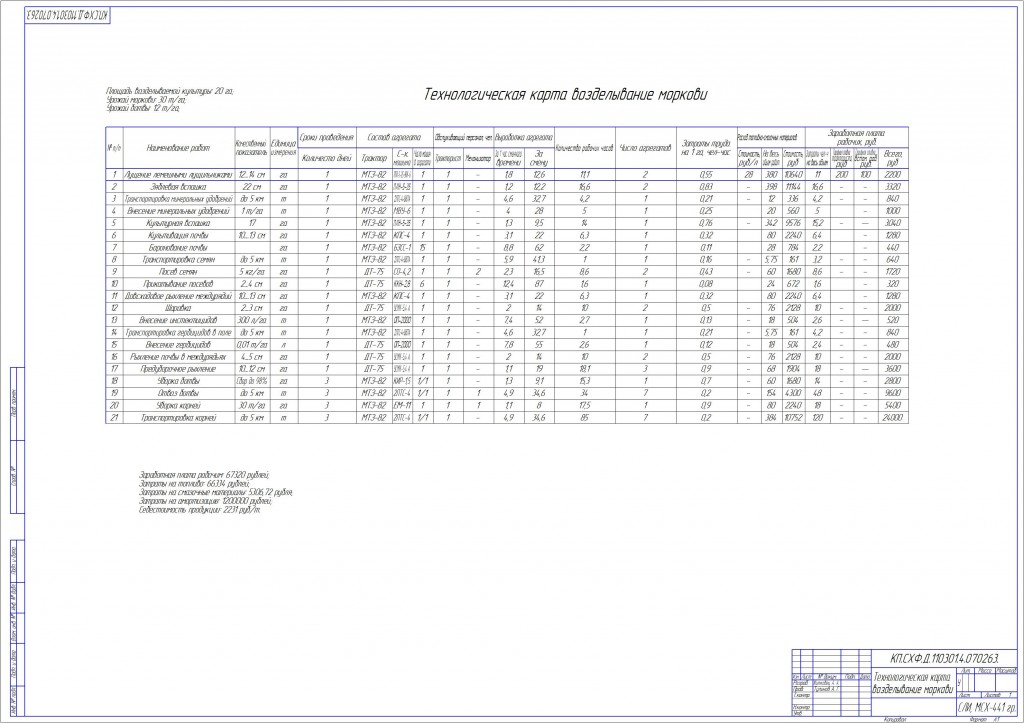The width and height of the screenshot is (1024, 723).
Task: Select the 'Внесение инсектицидов' row name
Action: [x=178, y=320]
